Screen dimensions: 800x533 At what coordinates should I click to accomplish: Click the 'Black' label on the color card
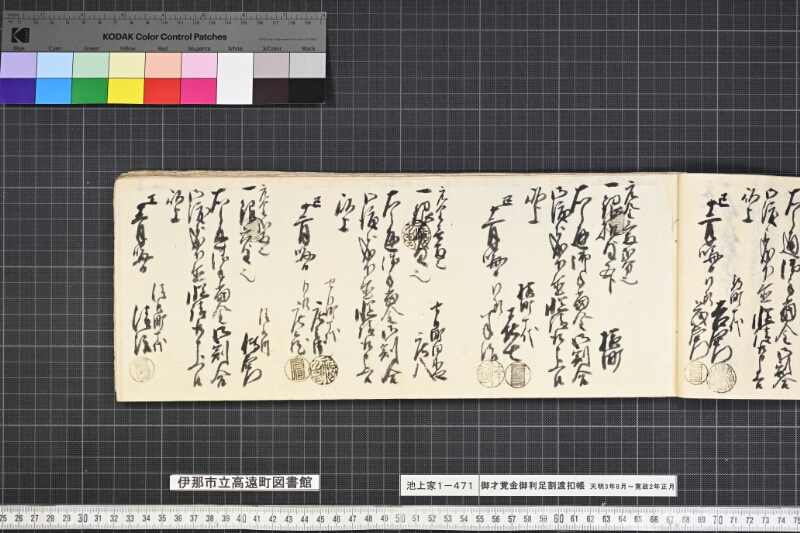309,48
